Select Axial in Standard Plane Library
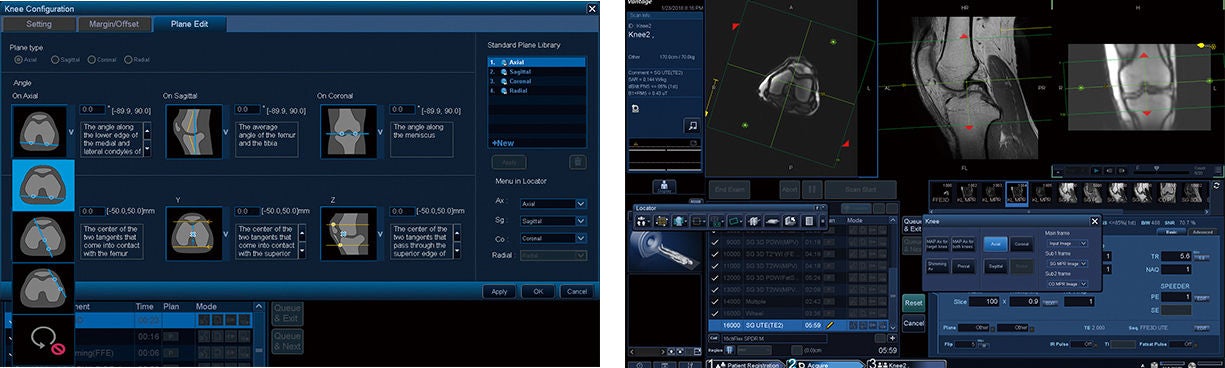1225x368 pixels. pyautogui.click(x=536, y=61)
